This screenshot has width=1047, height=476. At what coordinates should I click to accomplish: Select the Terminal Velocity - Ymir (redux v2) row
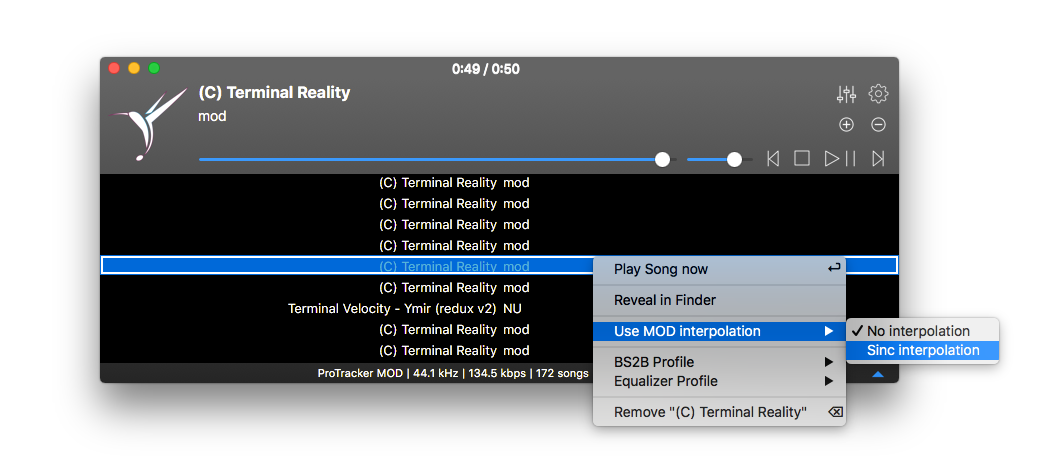(x=499, y=308)
